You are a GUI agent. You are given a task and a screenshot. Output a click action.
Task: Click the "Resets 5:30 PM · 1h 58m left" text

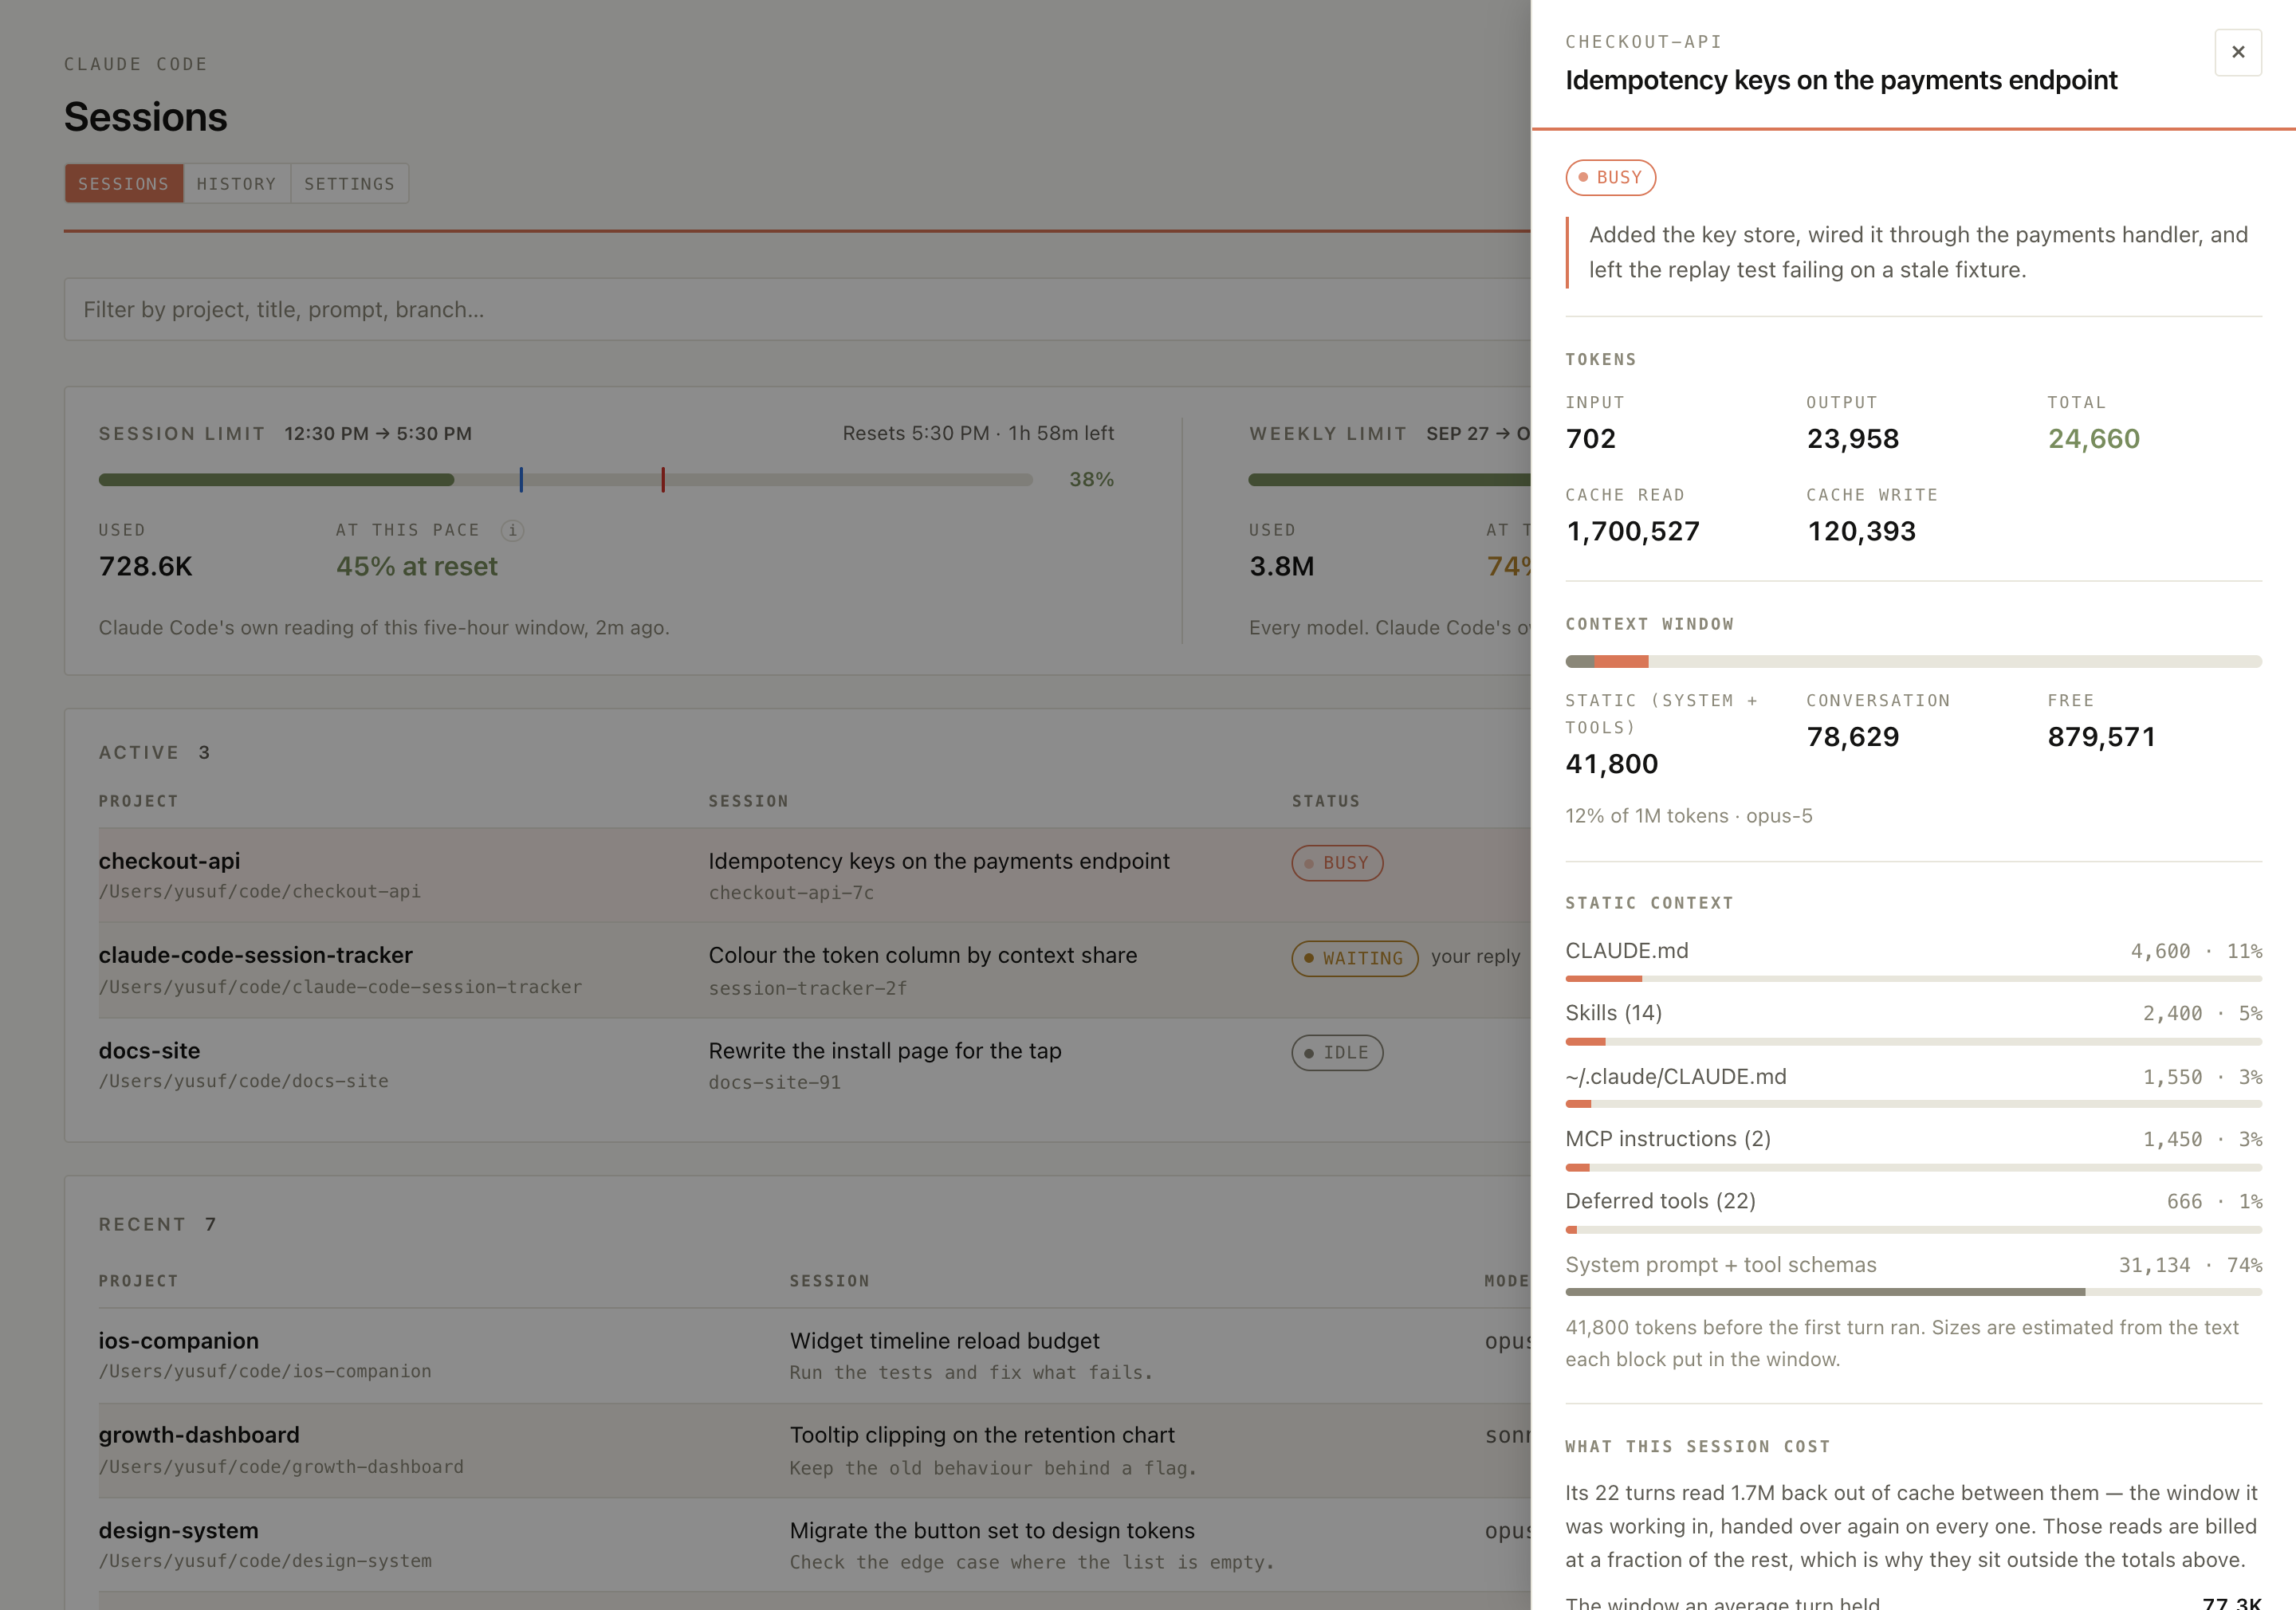(x=978, y=434)
